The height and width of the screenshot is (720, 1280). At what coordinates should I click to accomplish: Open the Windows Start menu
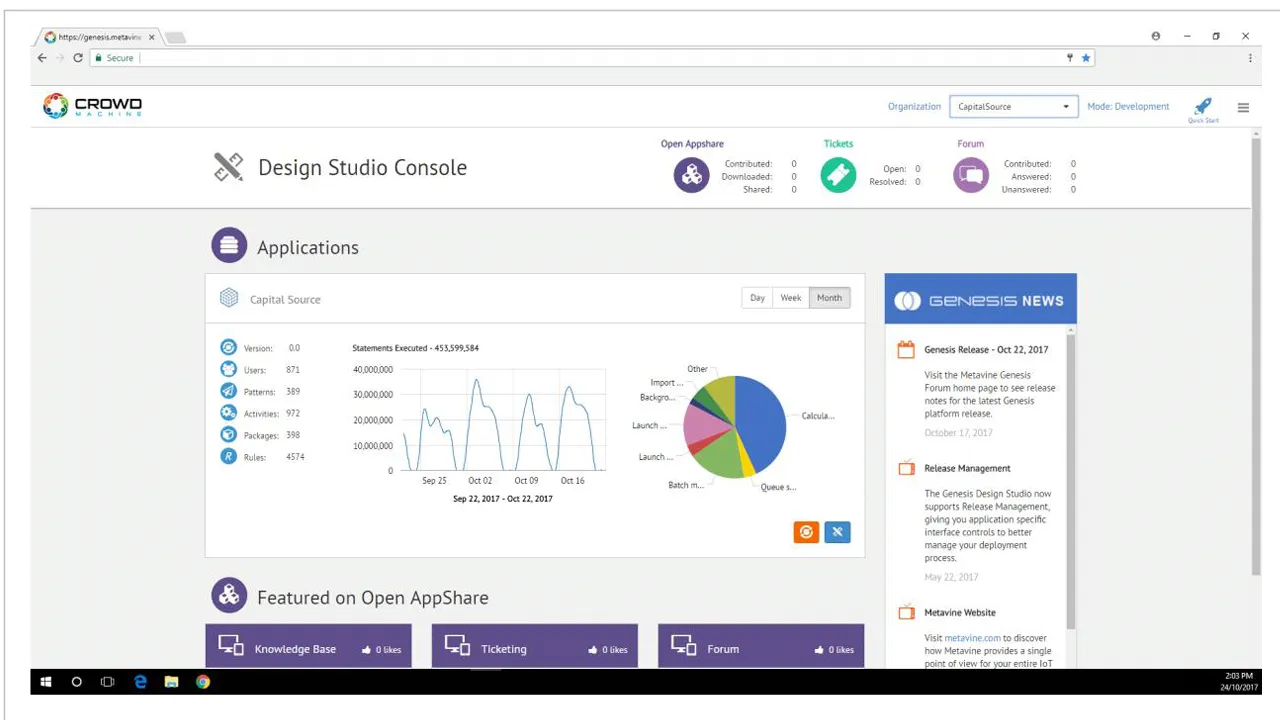(45, 682)
